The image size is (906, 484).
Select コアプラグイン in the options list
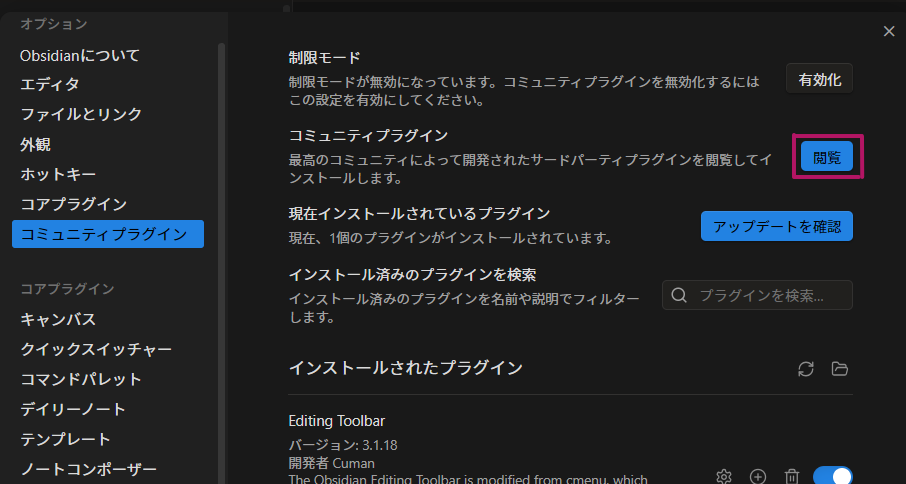[x=73, y=204]
